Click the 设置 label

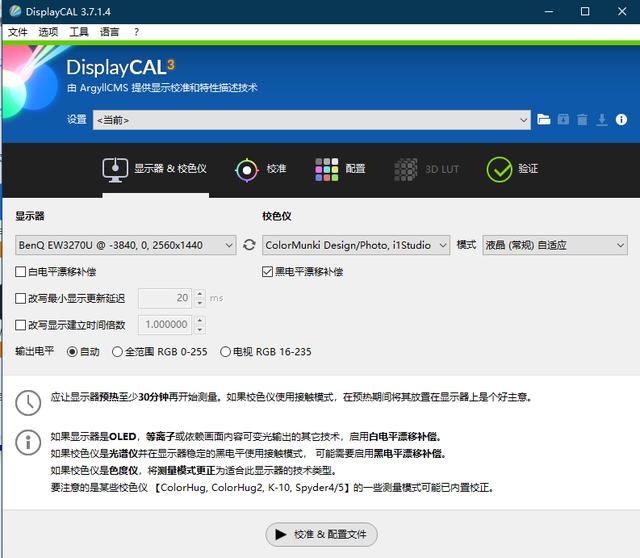(x=77, y=120)
